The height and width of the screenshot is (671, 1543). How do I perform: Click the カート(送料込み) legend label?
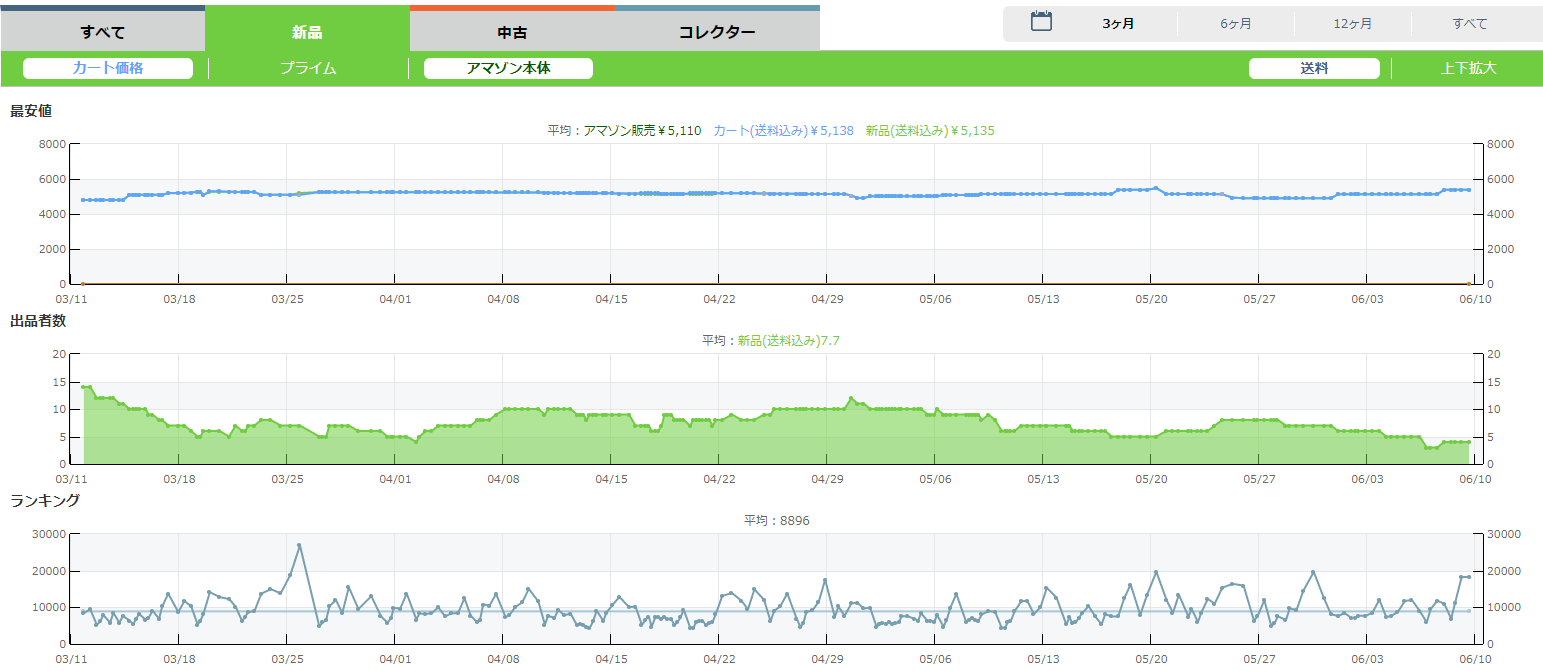click(x=783, y=130)
